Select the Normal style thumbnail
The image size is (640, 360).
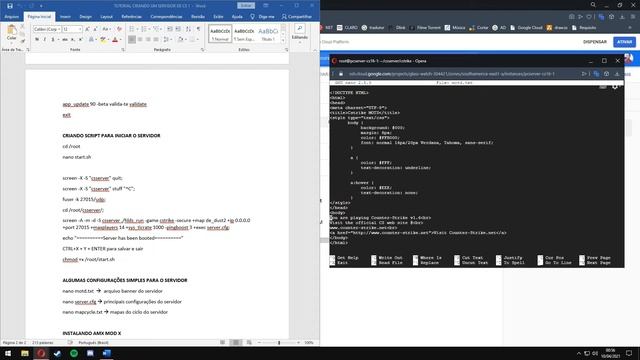(x=220, y=33)
